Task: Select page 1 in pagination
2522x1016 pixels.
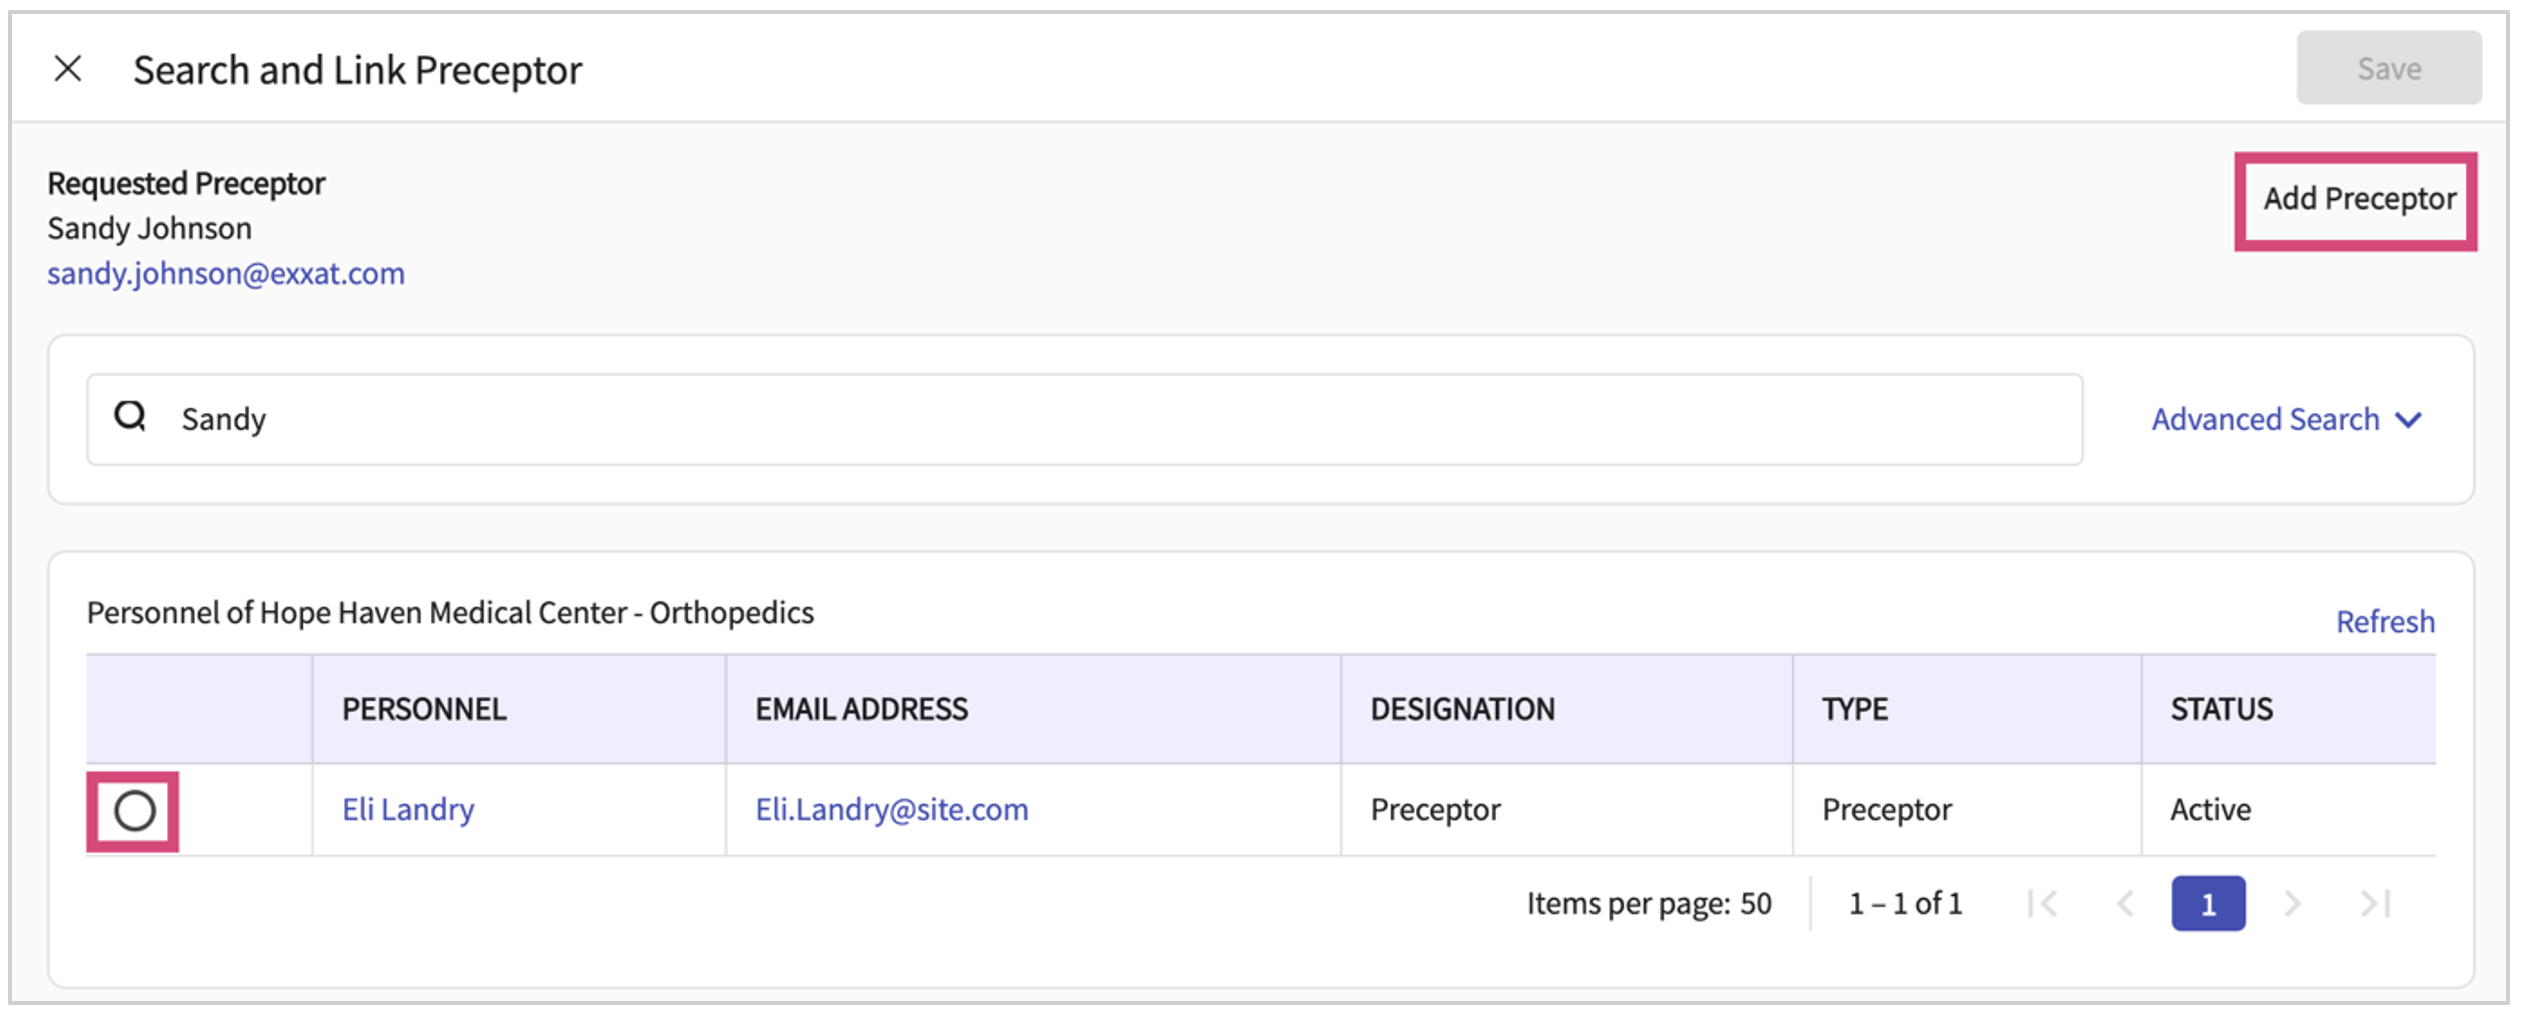Action: 2208,904
